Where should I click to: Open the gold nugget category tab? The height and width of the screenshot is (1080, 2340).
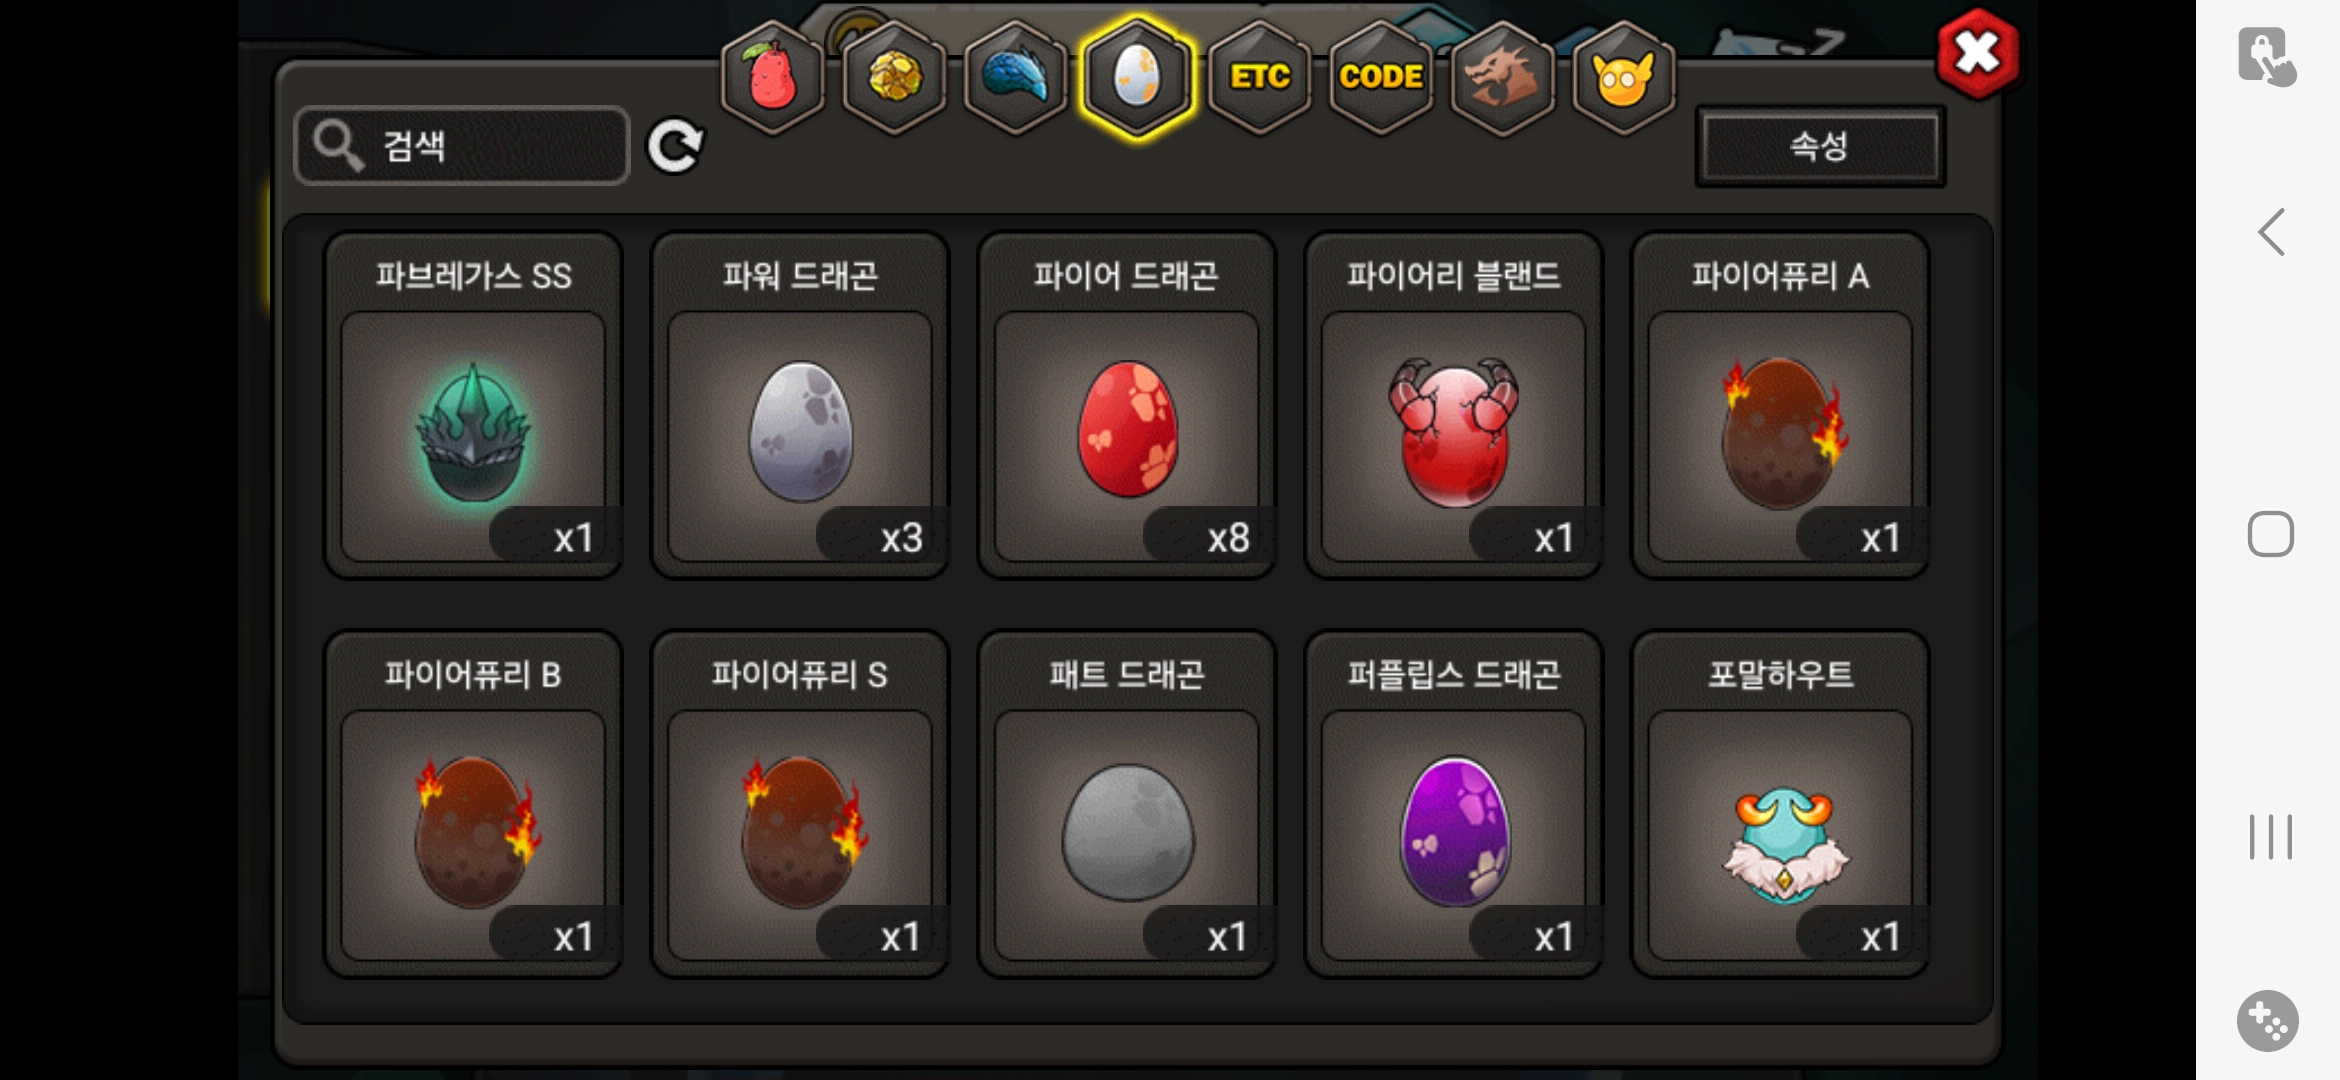coord(894,77)
